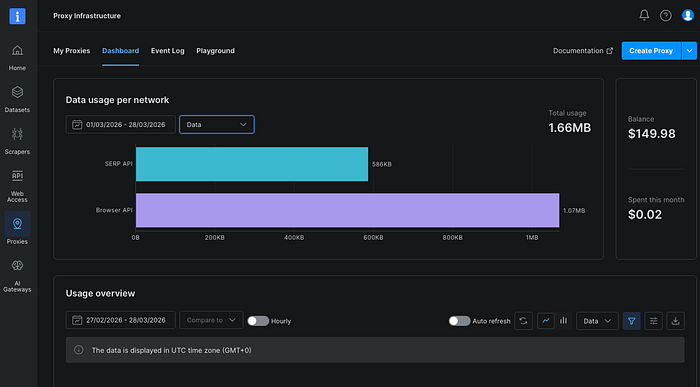Screen dimensions: 700x387
Task: Open the help question mark icon
Action: 666,16
